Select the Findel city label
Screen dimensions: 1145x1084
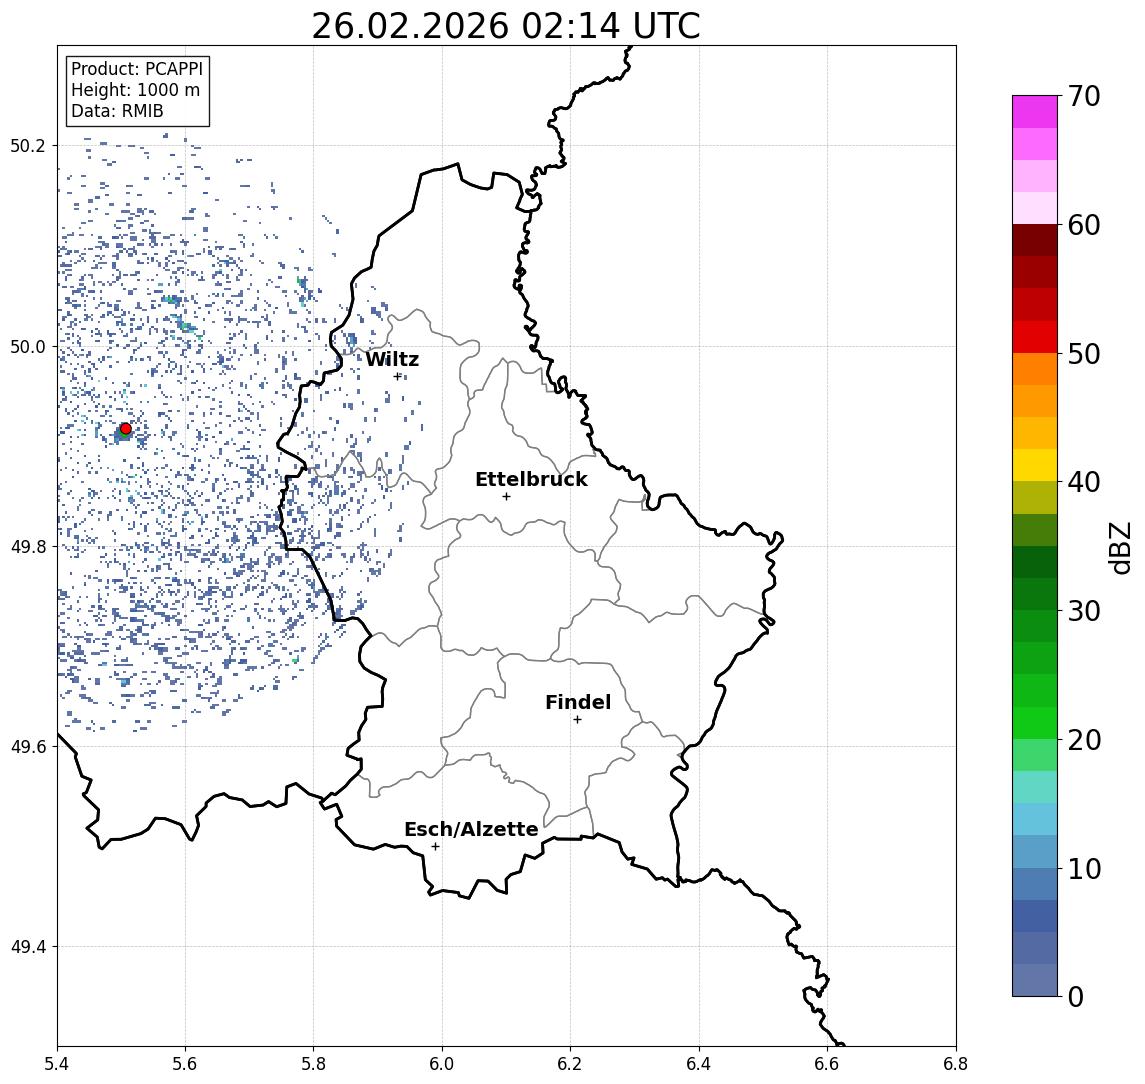578,702
